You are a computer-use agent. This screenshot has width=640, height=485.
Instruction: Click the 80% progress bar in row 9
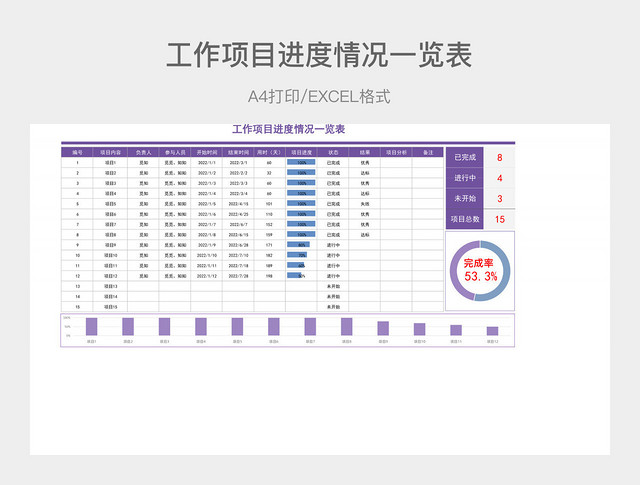[298, 245]
